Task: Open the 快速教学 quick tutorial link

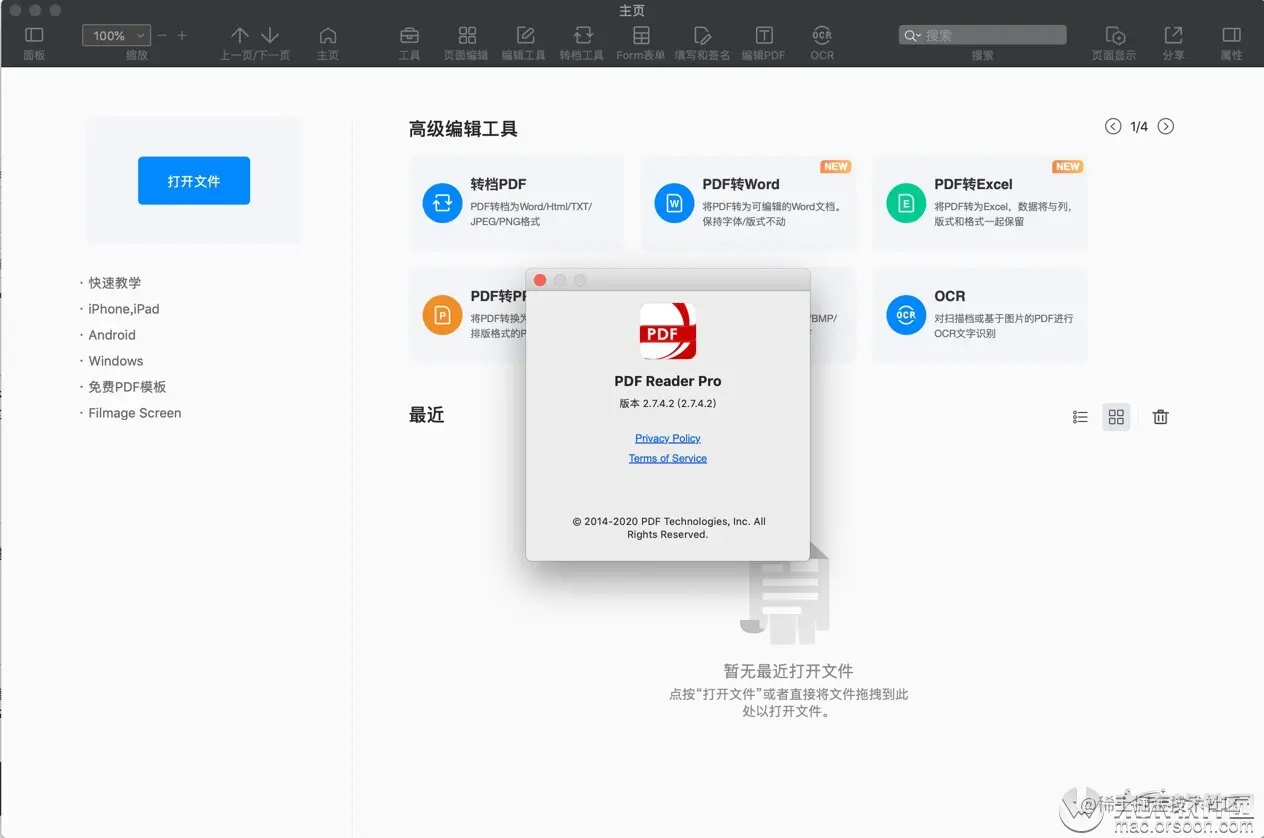Action: point(115,283)
